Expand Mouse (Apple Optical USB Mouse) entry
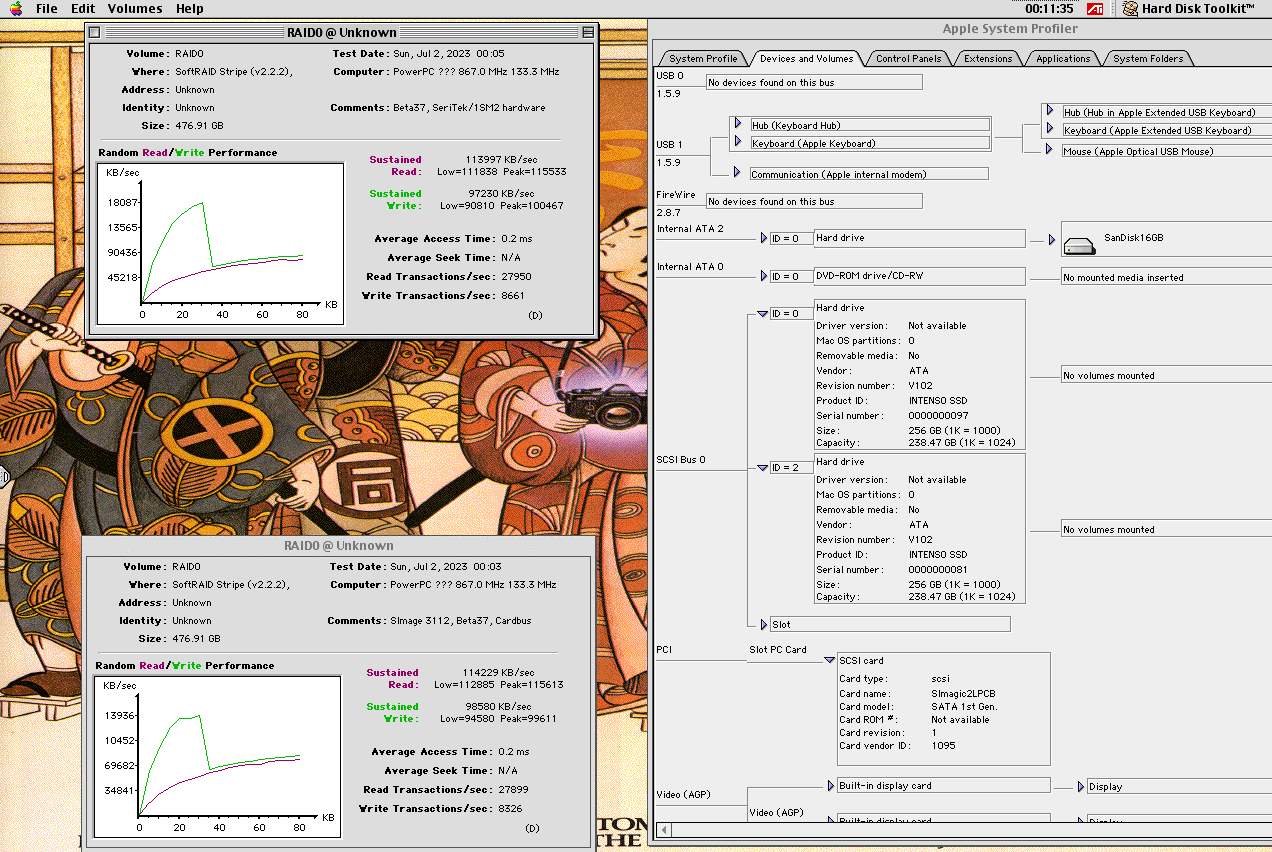This screenshot has width=1272, height=852. click(1049, 150)
